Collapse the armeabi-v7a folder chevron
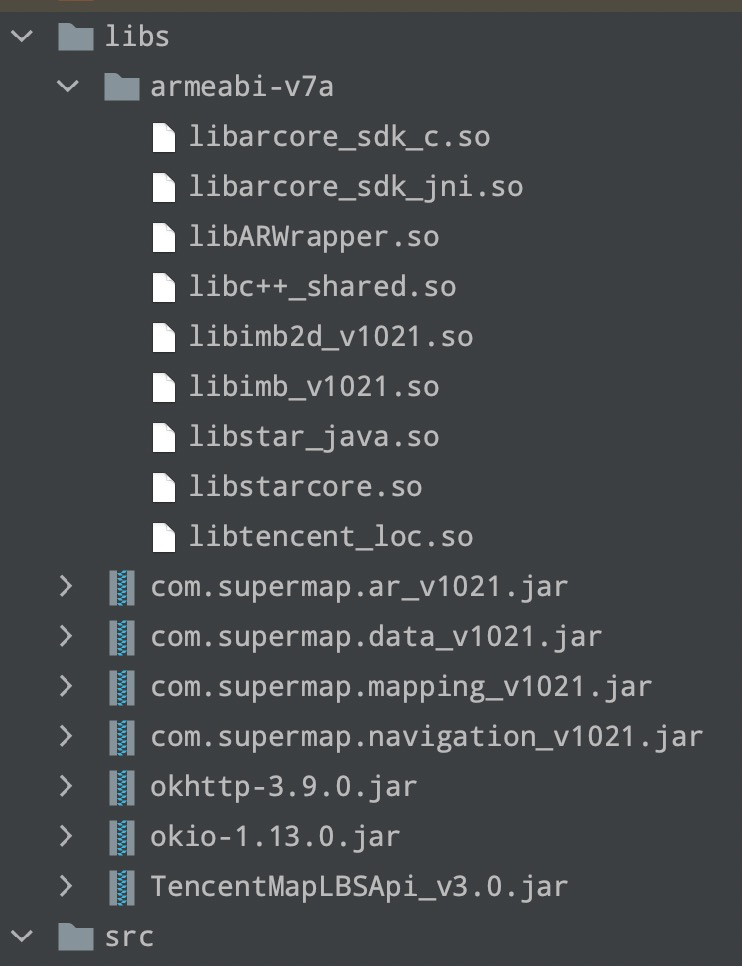 pos(68,86)
